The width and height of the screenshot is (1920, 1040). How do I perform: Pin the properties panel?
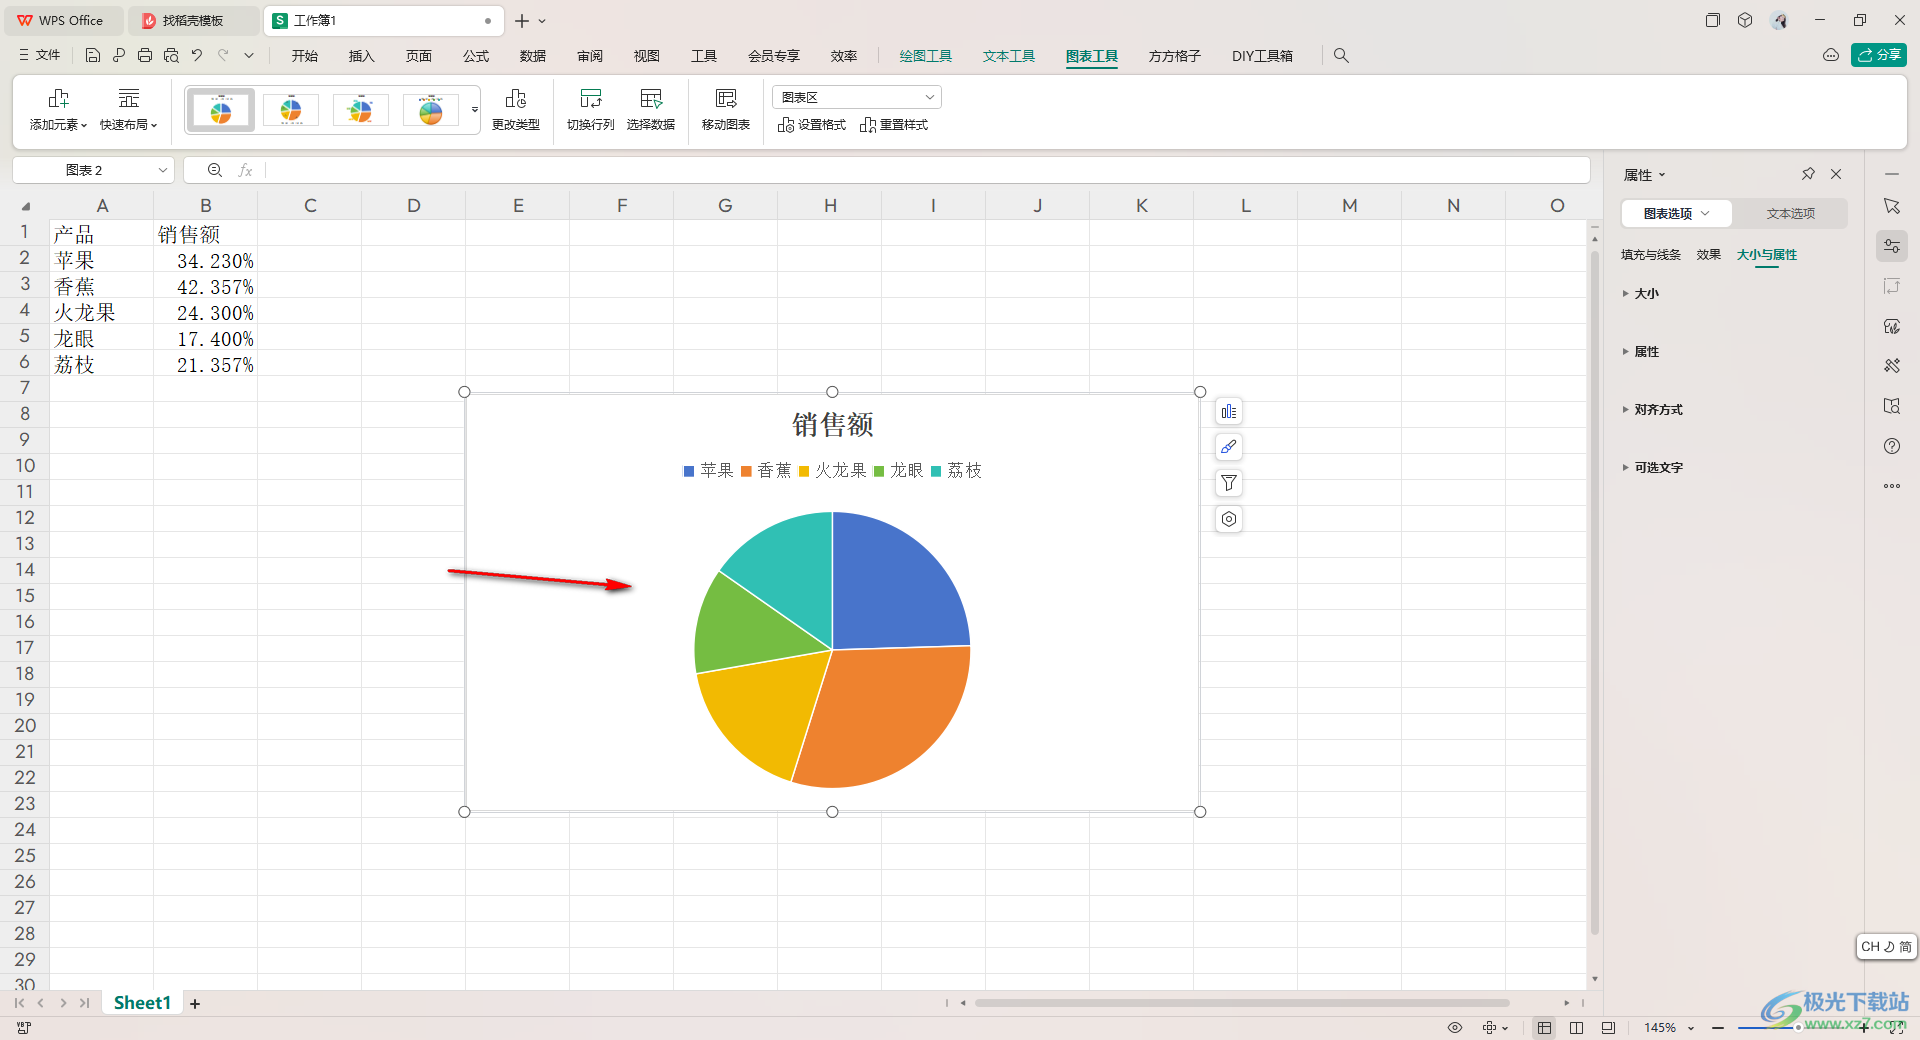click(1808, 174)
